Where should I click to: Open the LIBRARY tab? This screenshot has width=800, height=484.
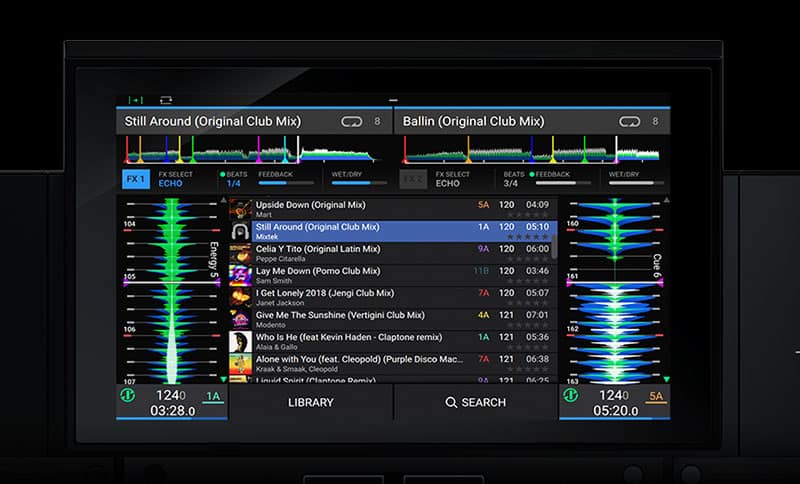310,402
